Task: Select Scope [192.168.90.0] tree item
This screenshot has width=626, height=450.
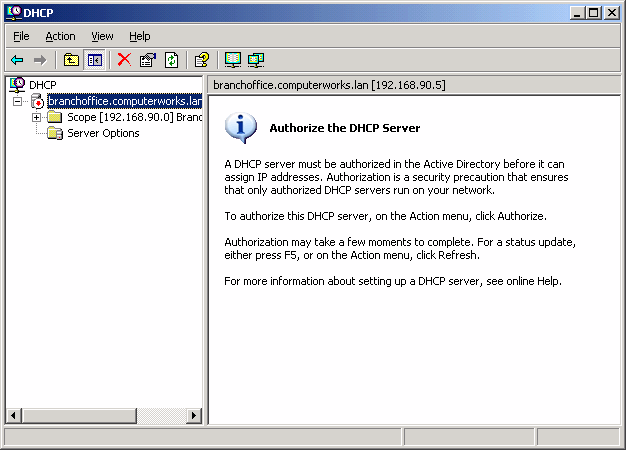Action: click(x=135, y=117)
